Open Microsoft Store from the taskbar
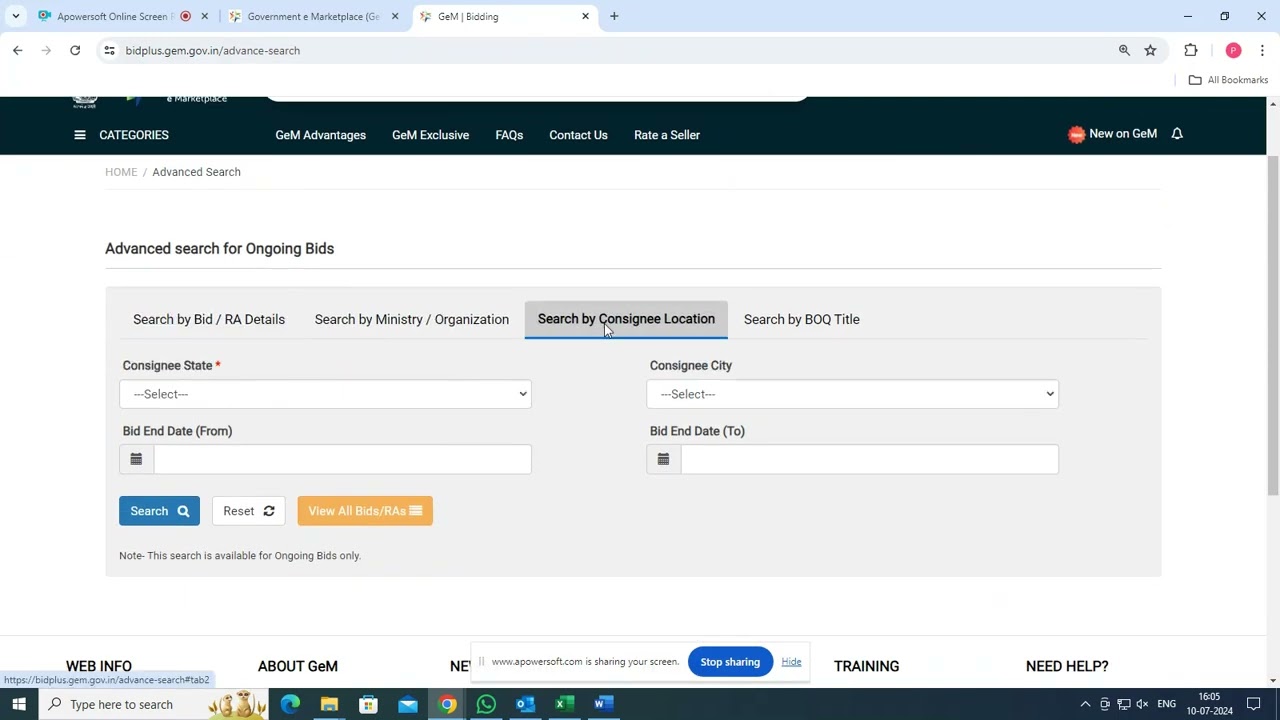Viewport: 1280px width, 720px height. pyautogui.click(x=368, y=704)
